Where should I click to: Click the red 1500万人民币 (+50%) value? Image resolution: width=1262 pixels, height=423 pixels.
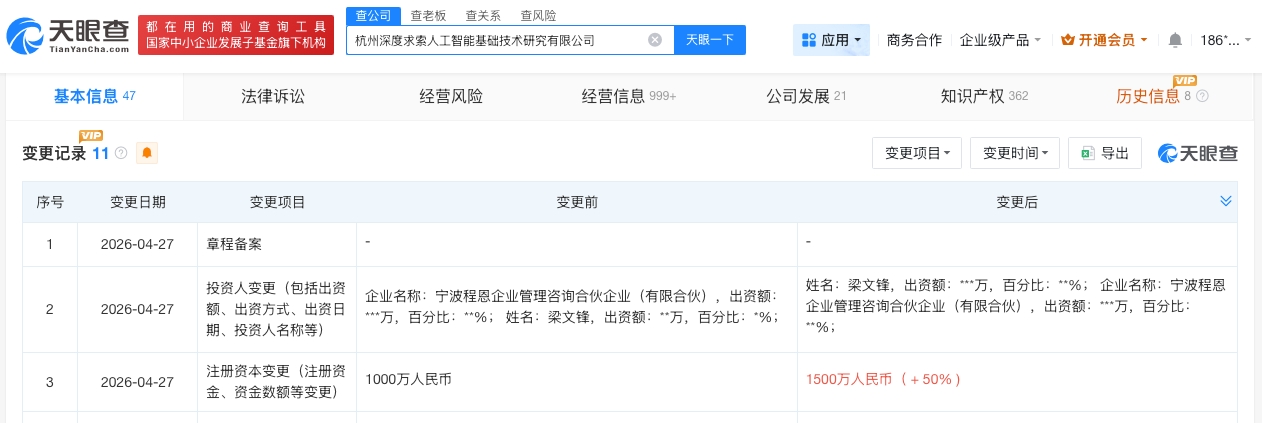coord(883,380)
